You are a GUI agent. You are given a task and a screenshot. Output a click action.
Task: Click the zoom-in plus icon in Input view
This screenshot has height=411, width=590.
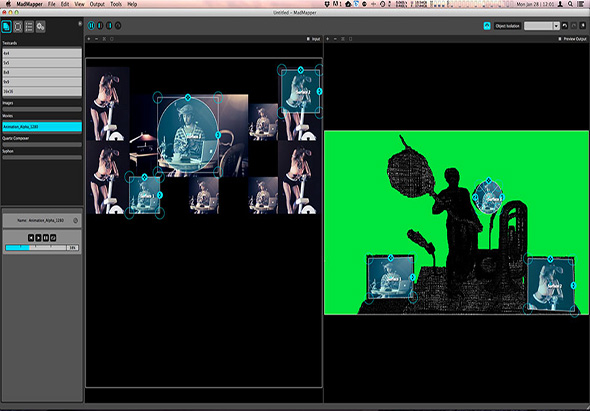(x=89, y=39)
